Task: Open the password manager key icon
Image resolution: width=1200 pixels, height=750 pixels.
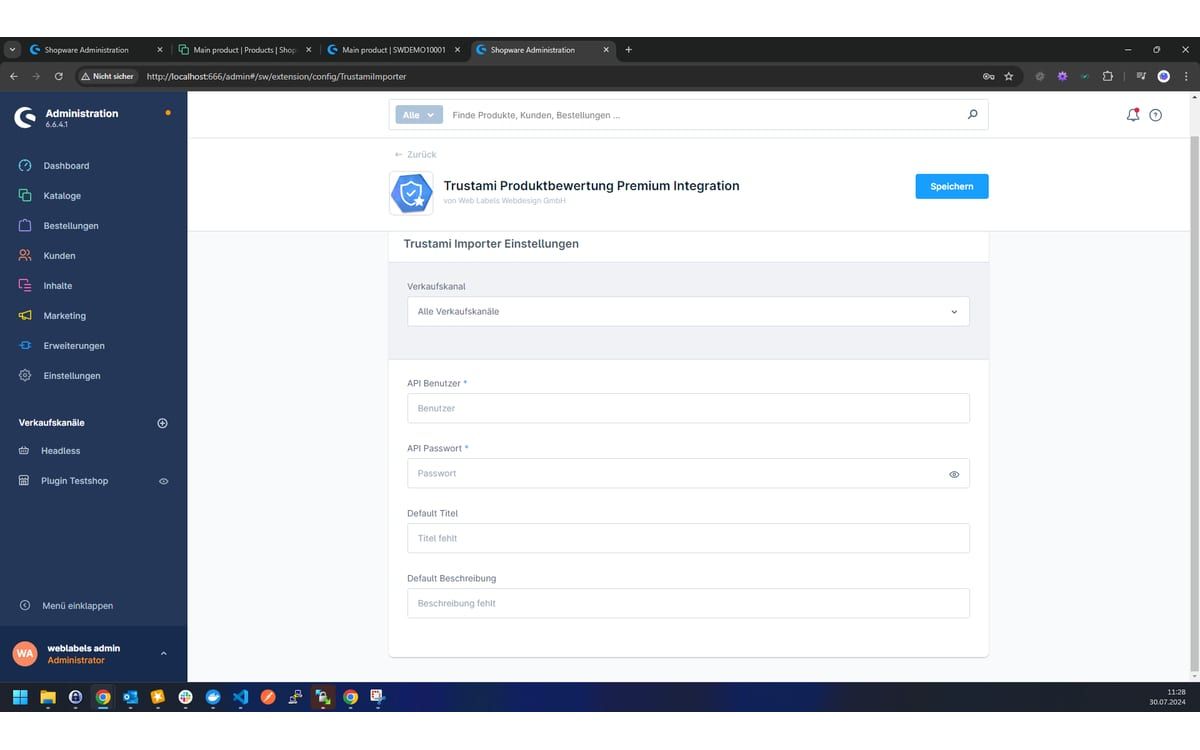Action: 988,76
